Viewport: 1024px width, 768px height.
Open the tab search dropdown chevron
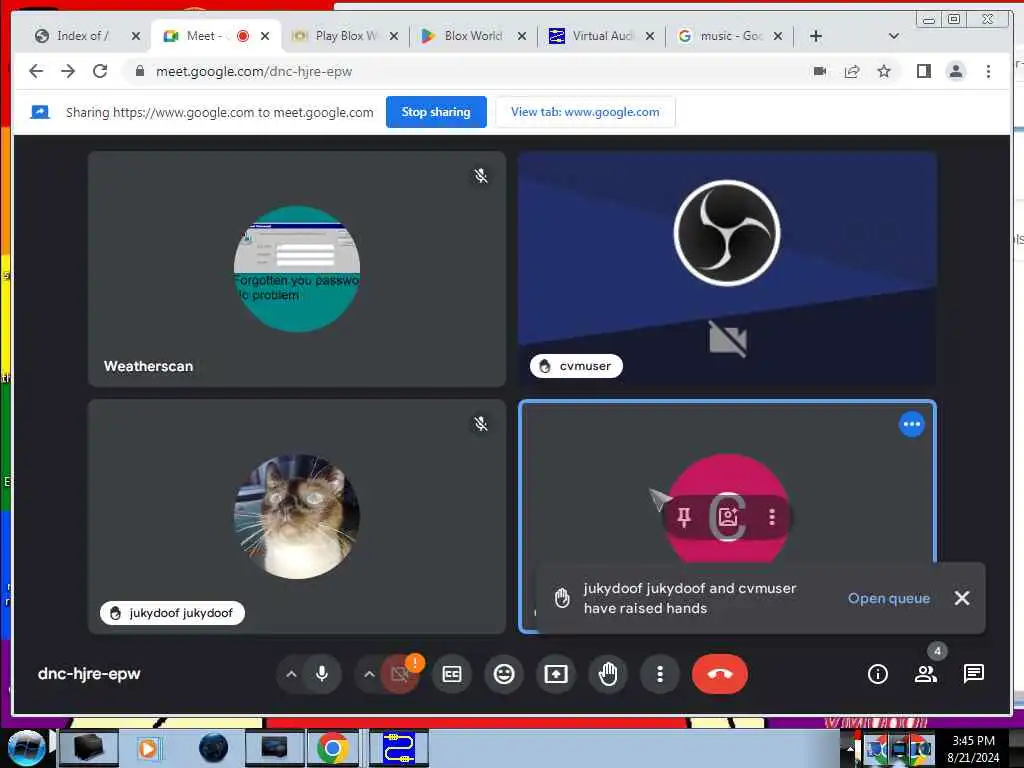pos(893,36)
